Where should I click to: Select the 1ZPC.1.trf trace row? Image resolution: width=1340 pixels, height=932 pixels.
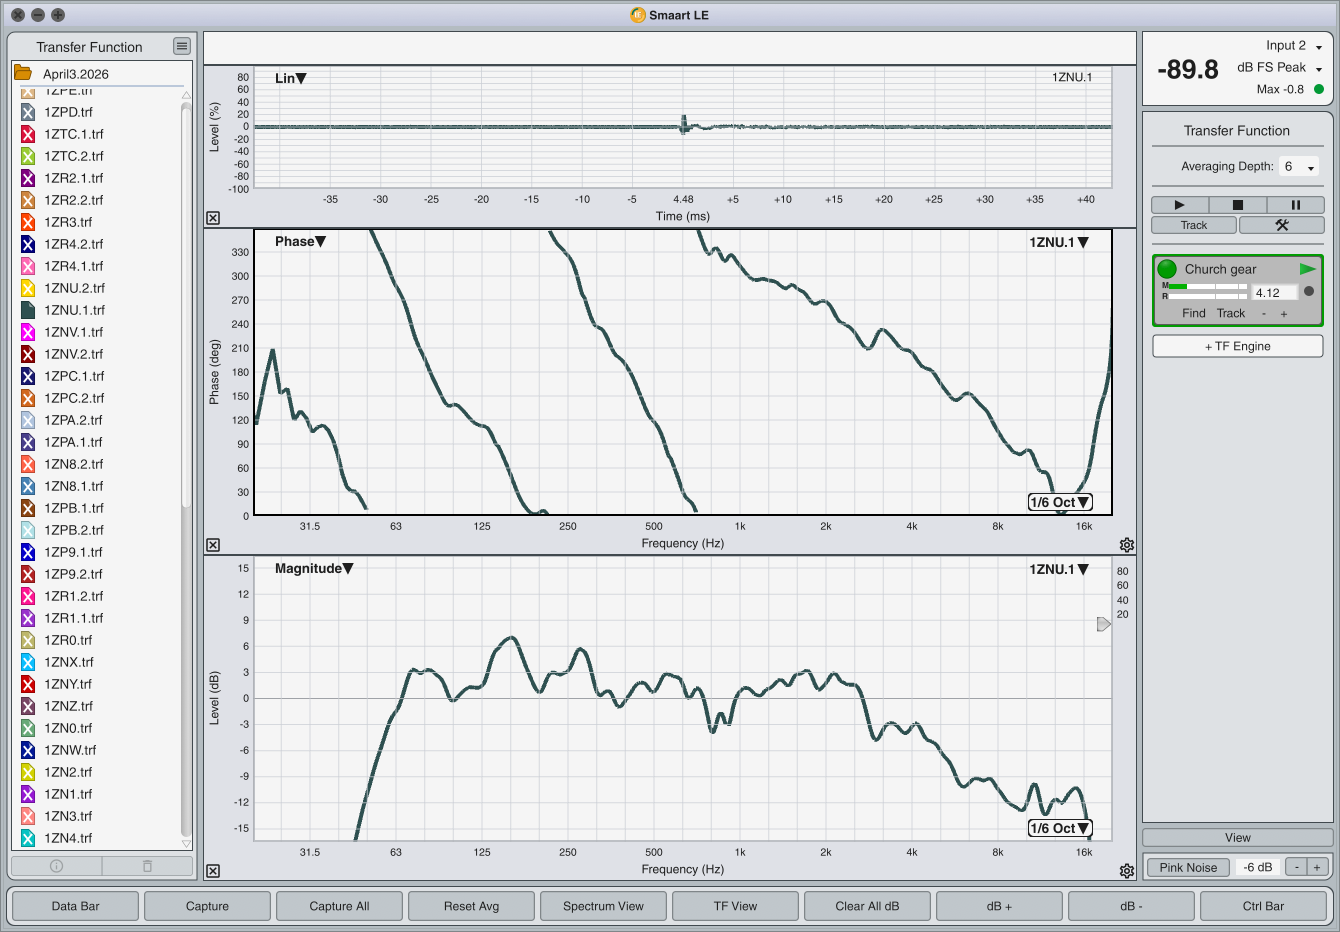100,376
